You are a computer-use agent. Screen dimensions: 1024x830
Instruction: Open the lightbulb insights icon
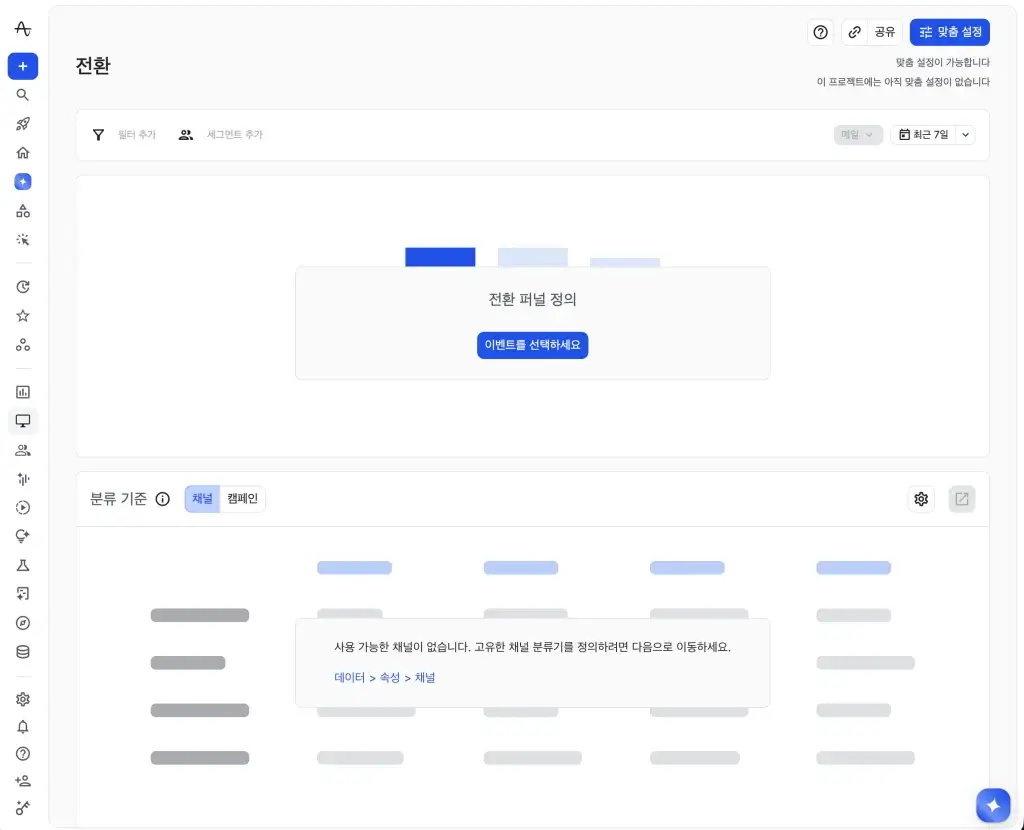tap(23, 536)
